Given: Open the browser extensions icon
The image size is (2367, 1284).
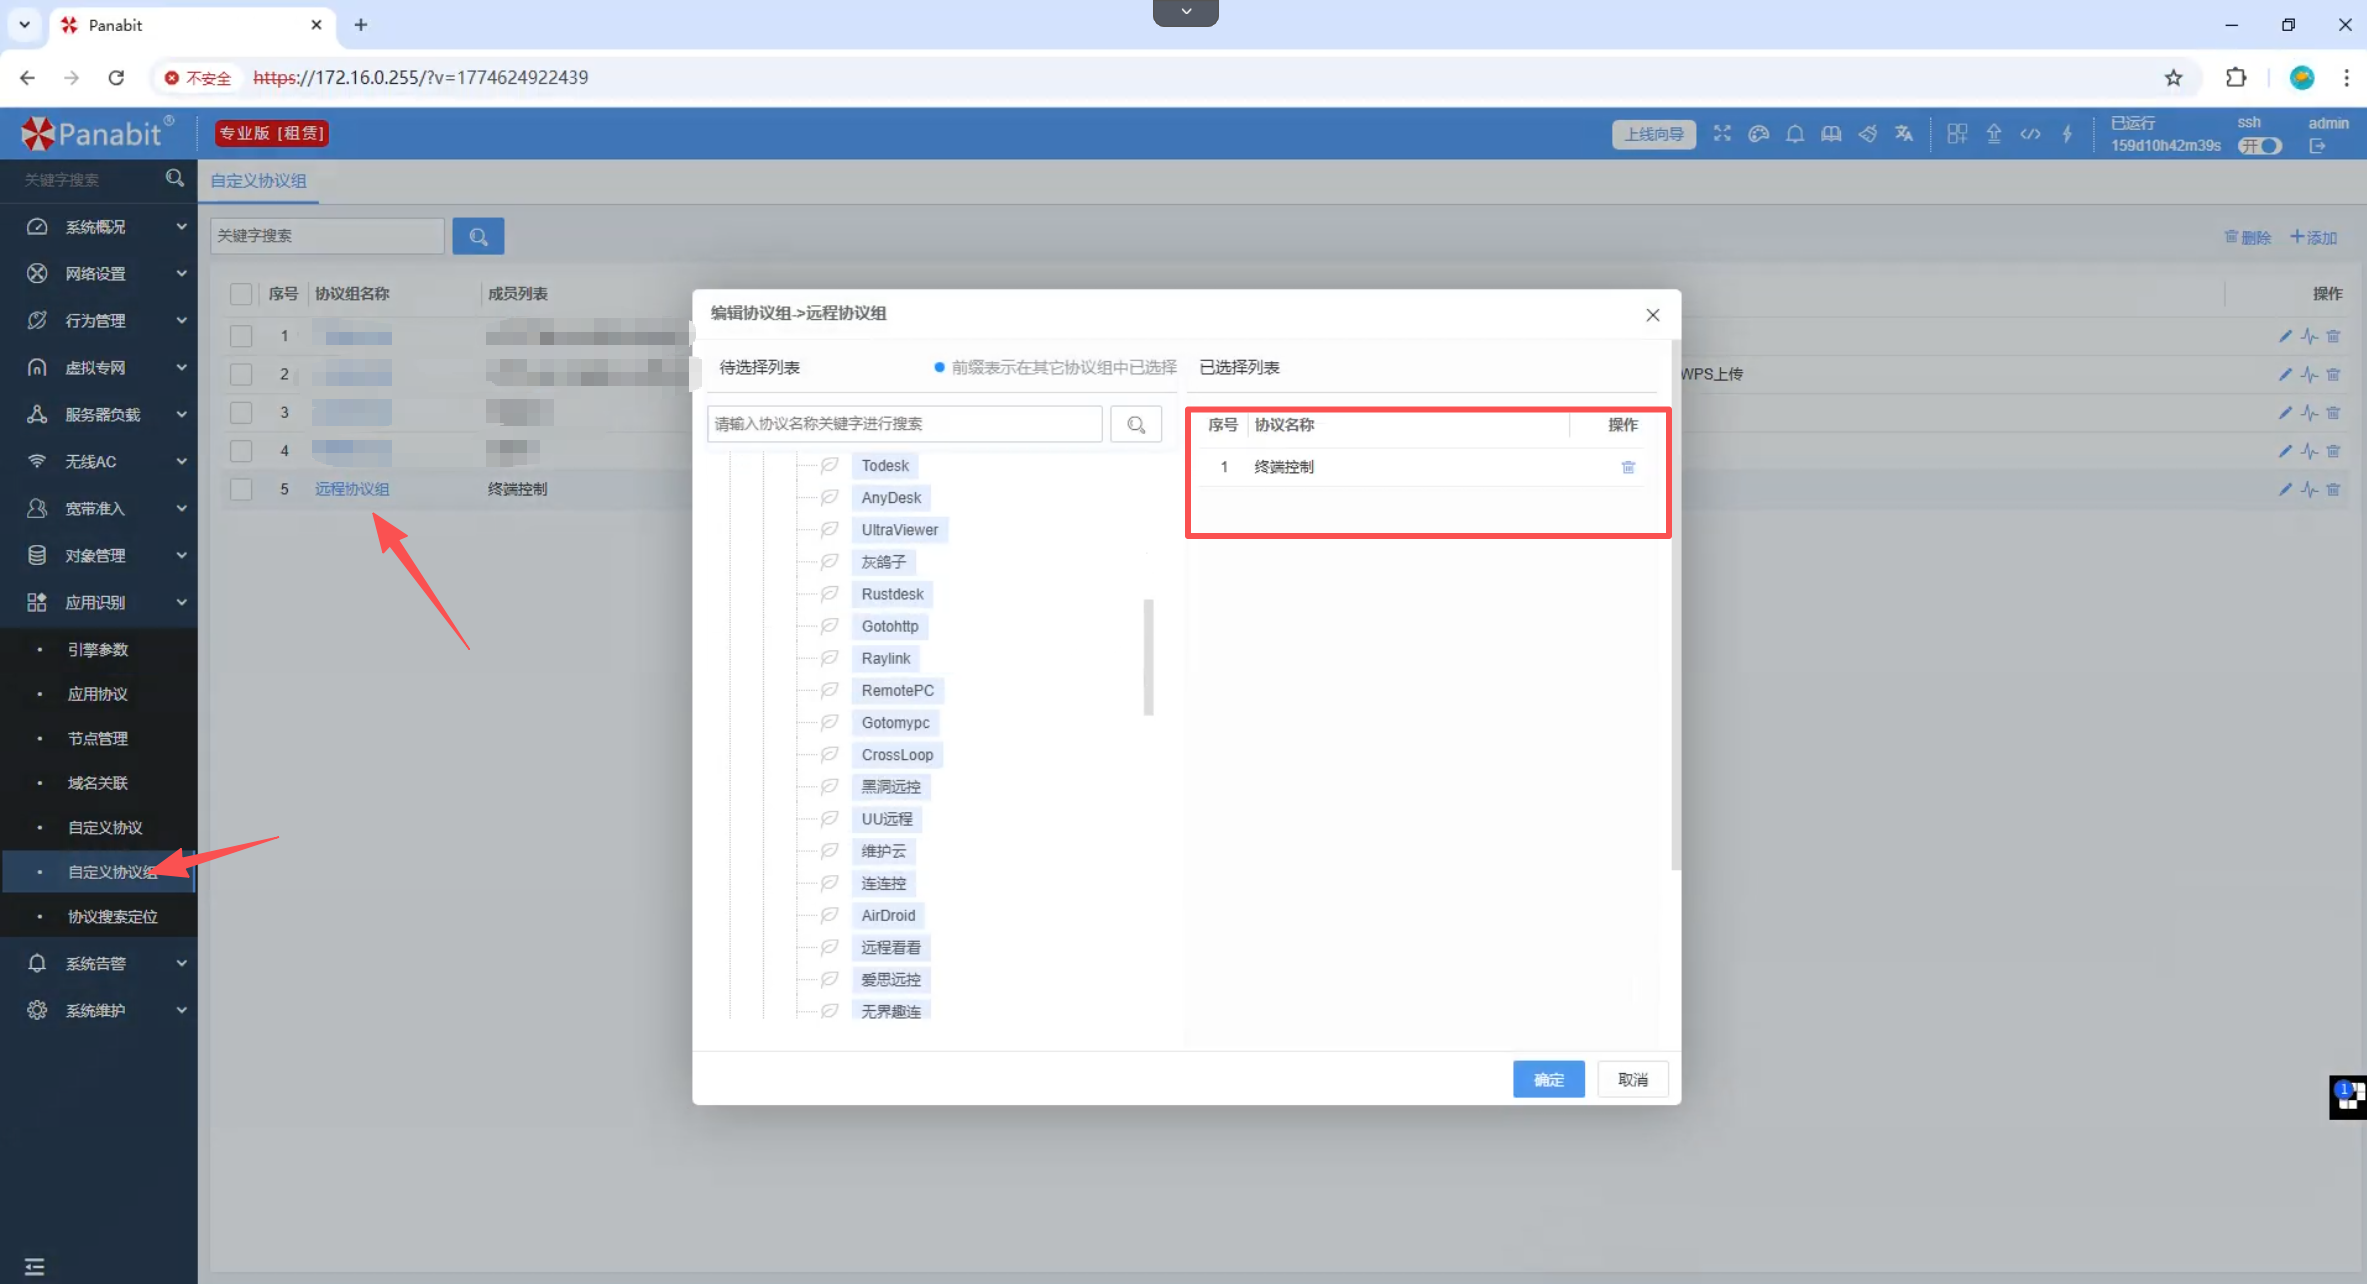Looking at the screenshot, I should coord(2236,78).
